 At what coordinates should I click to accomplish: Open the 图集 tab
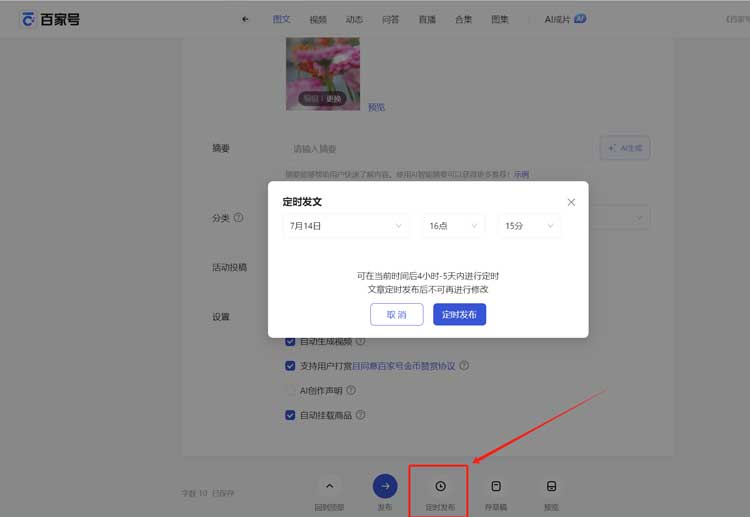[x=500, y=19]
